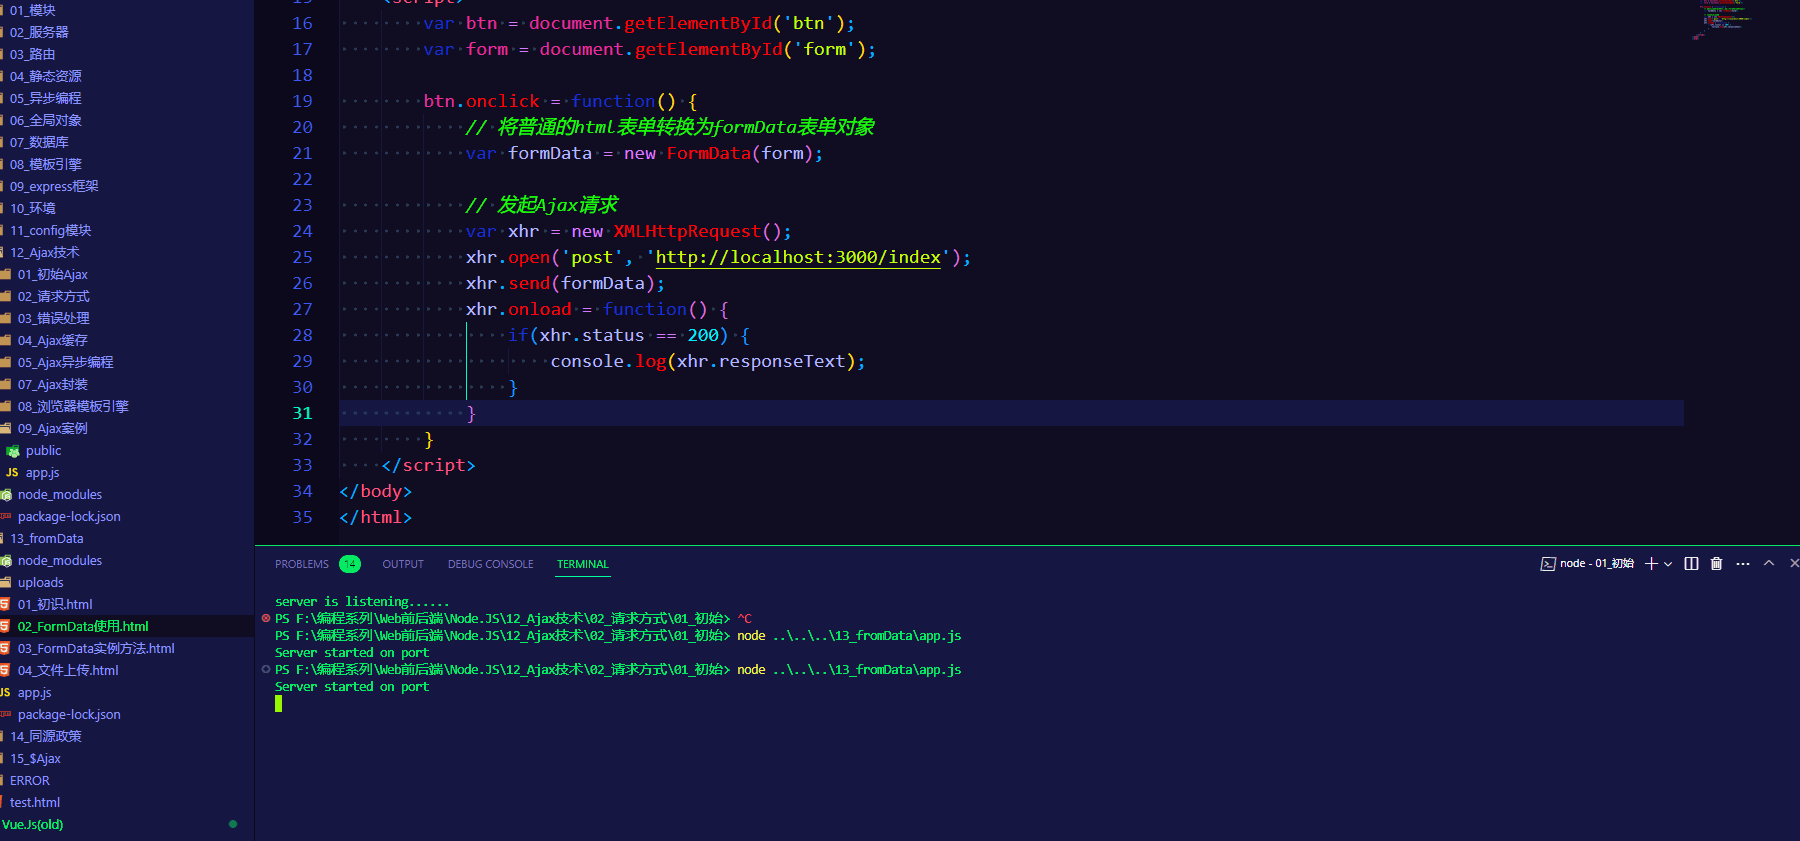The width and height of the screenshot is (1800, 841).
Task: Click HTML5 icon of 01_初识.html
Action: pos(5,604)
